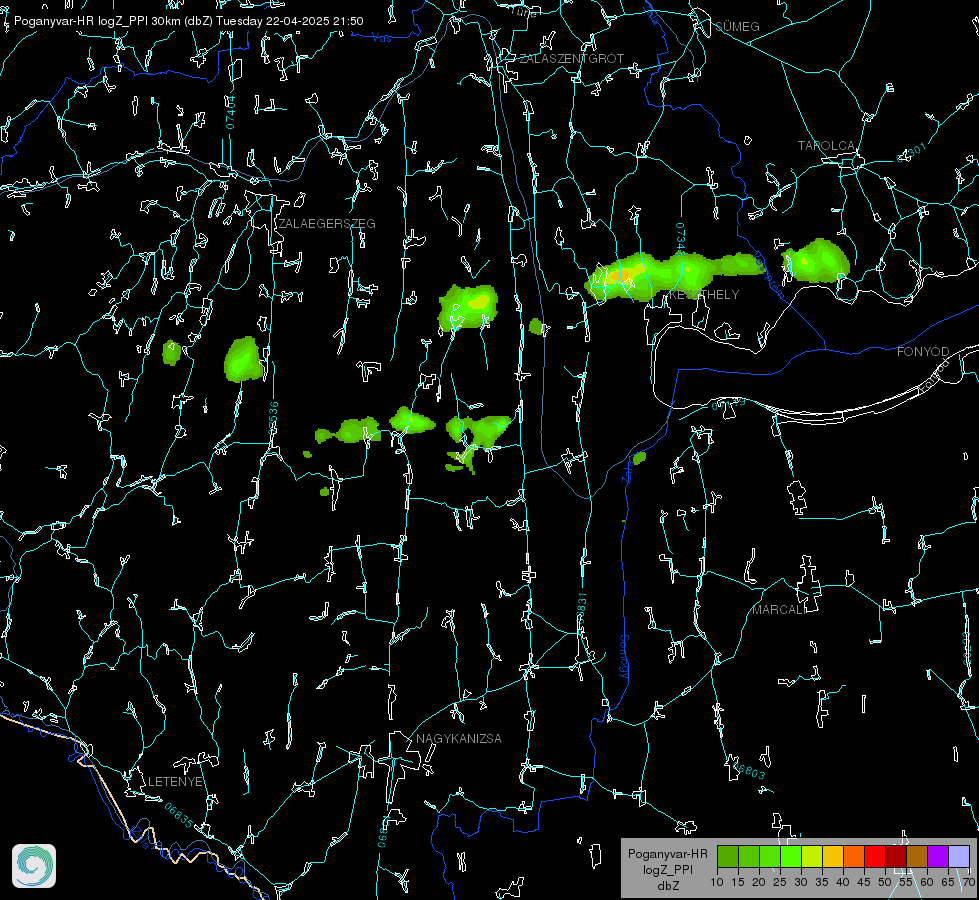979x900 pixels.
Task: Click the radar echo cell west of road 07536
Action: click(244, 359)
